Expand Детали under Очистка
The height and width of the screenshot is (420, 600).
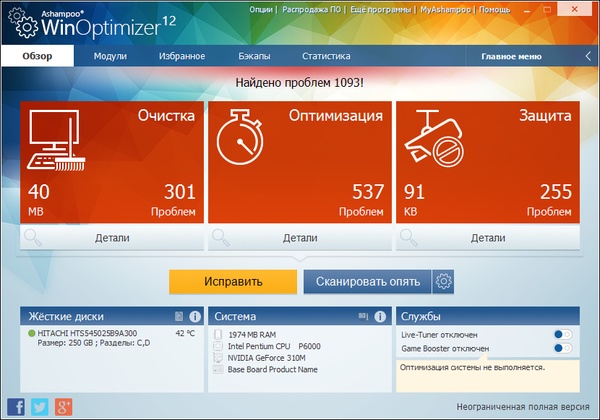pyautogui.click(x=111, y=238)
